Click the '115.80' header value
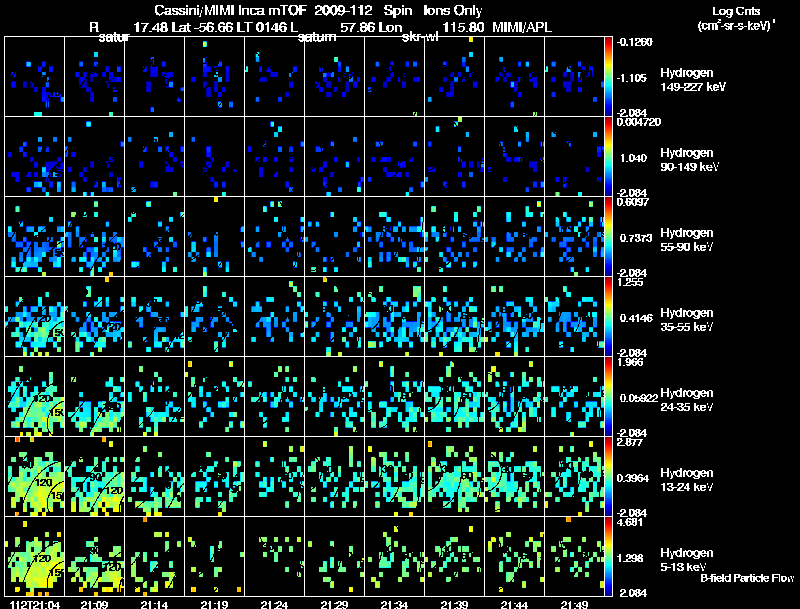800x609 pixels. [x=463, y=27]
